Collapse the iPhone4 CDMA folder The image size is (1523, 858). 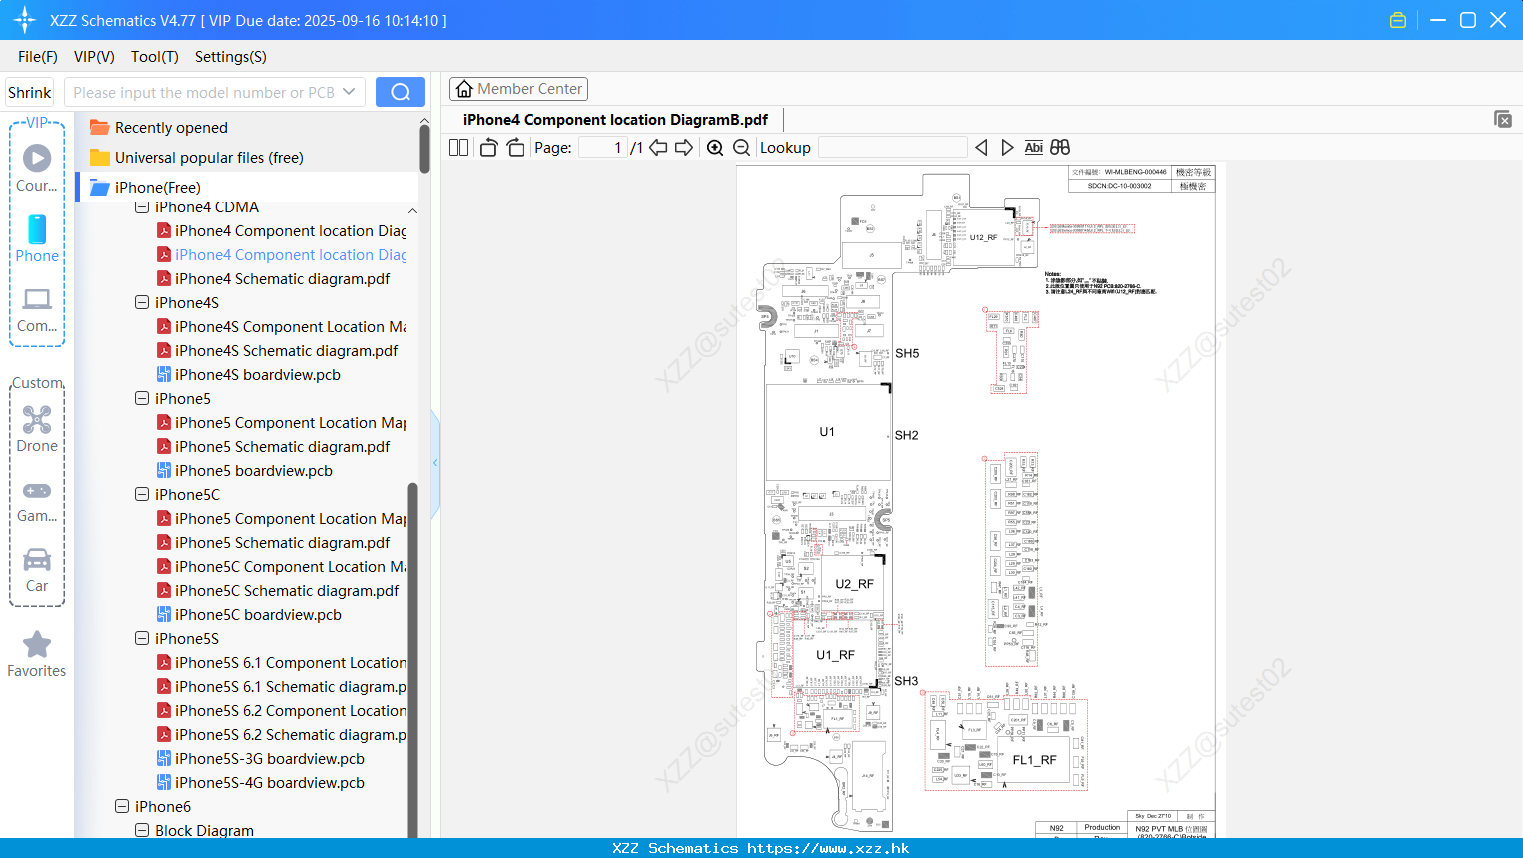(x=142, y=207)
